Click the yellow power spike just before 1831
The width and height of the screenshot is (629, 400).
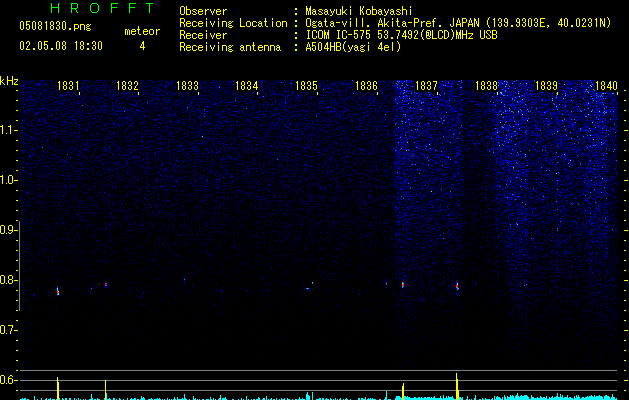58,388
